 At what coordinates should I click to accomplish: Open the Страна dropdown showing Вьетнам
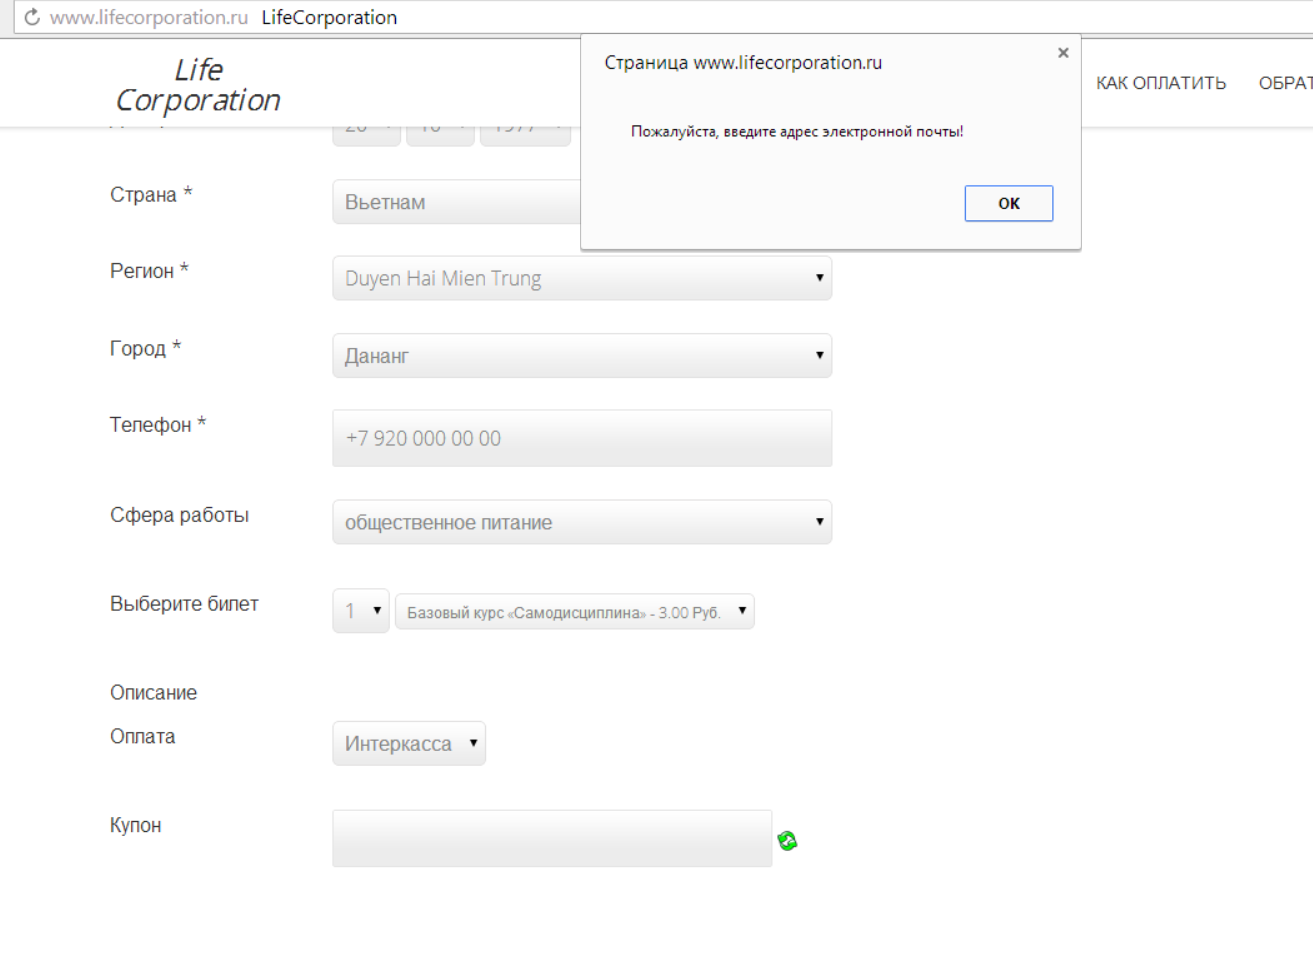(456, 202)
